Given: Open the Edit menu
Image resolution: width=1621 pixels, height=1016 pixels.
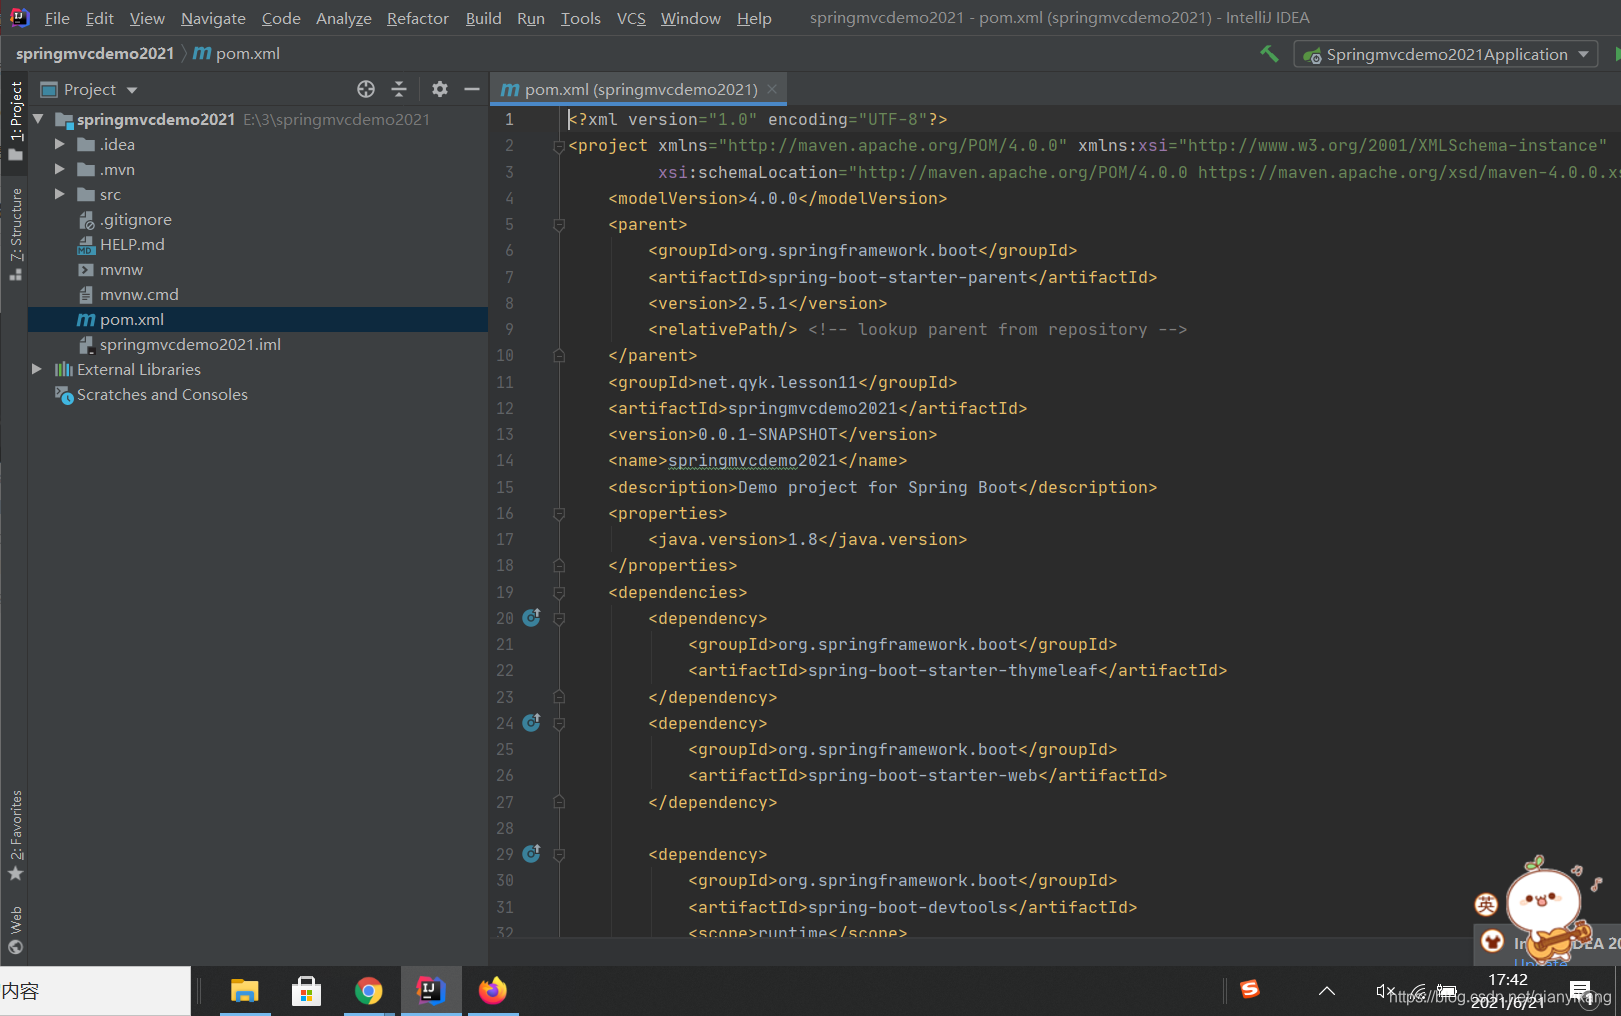Looking at the screenshot, I should 99,18.
